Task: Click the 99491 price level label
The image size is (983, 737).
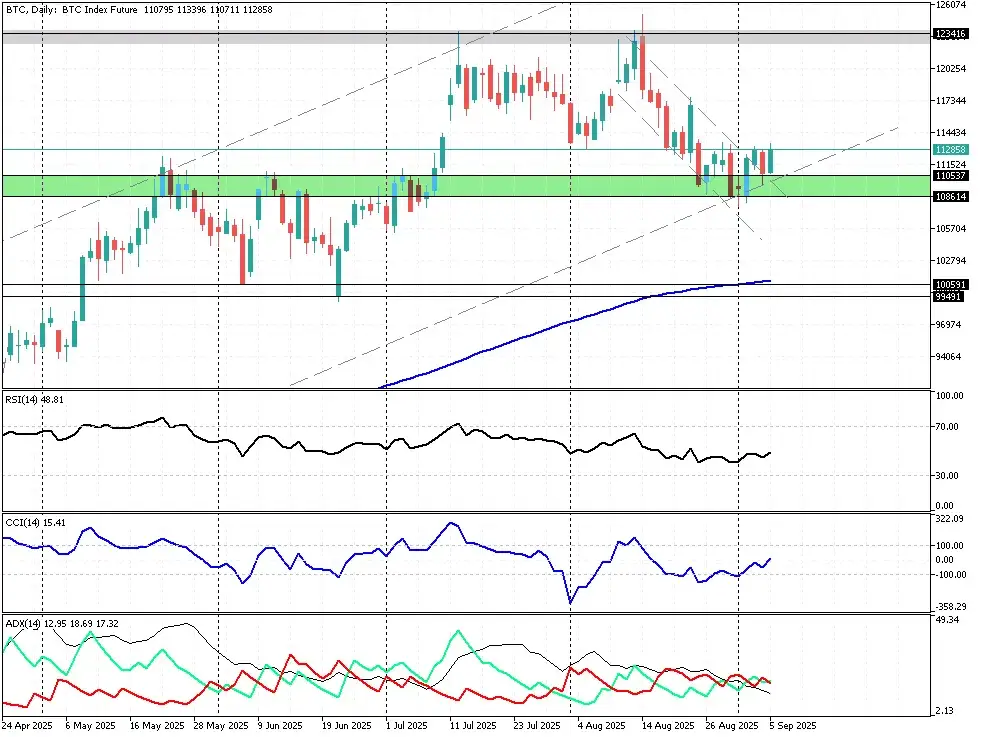Action: pos(949,296)
